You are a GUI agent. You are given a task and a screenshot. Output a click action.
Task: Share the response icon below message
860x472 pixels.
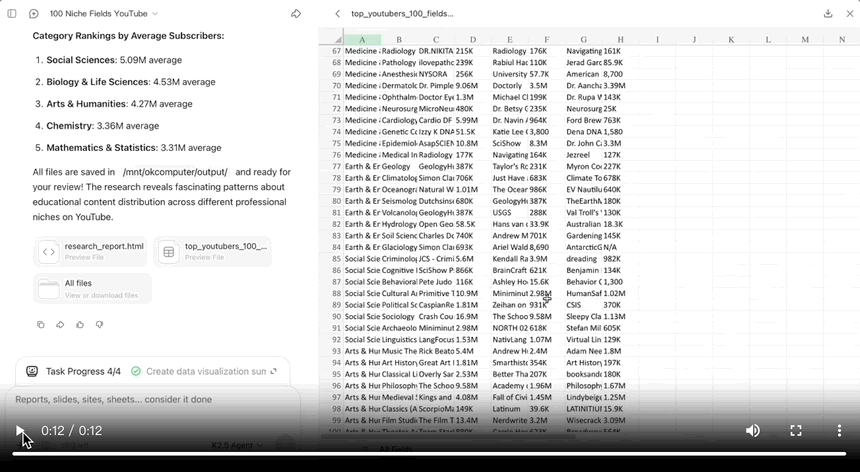tap(60, 325)
